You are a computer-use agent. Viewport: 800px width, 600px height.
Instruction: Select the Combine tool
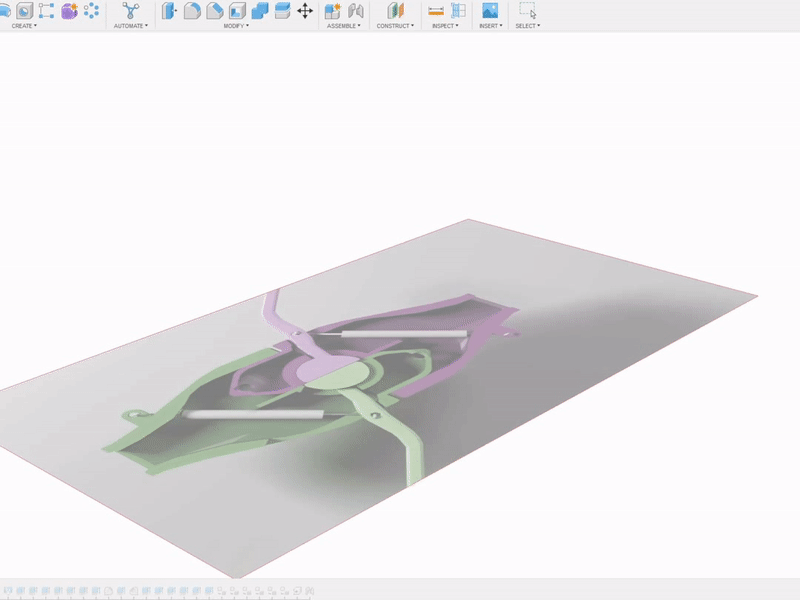pyautogui.click(x=262, y=12)
